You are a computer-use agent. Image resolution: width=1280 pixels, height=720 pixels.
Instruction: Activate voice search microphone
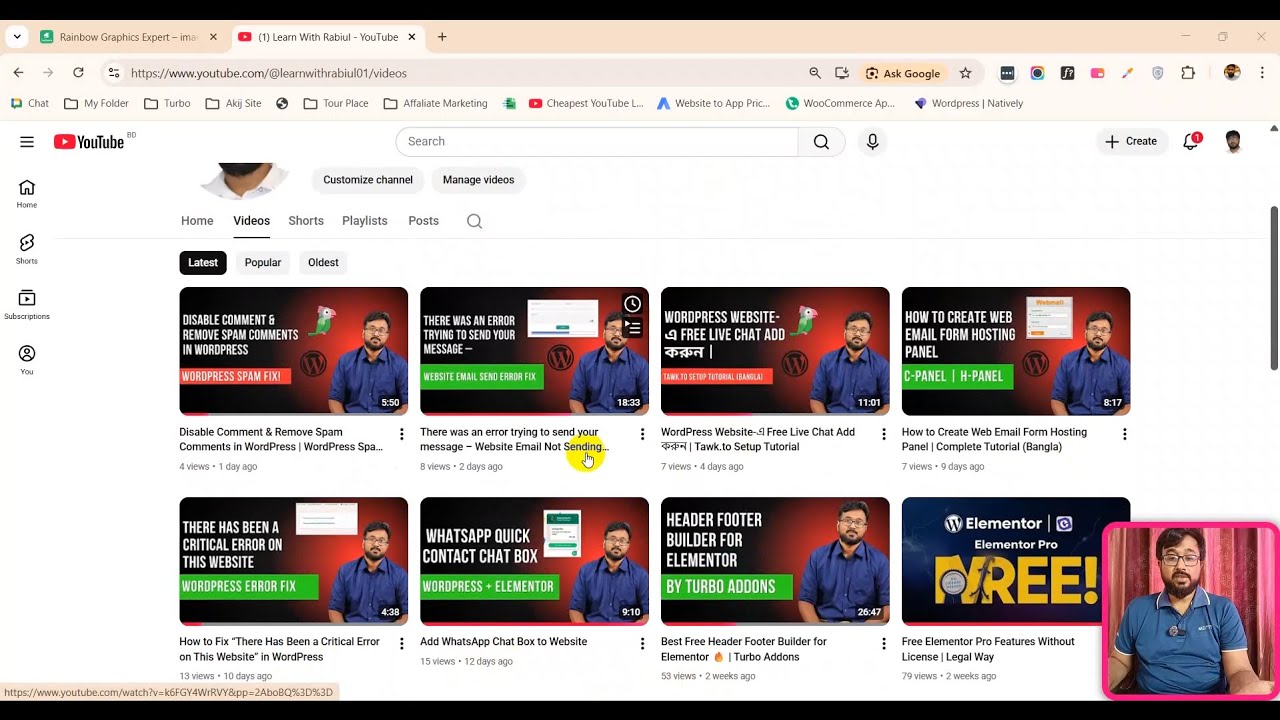(872, 142)
